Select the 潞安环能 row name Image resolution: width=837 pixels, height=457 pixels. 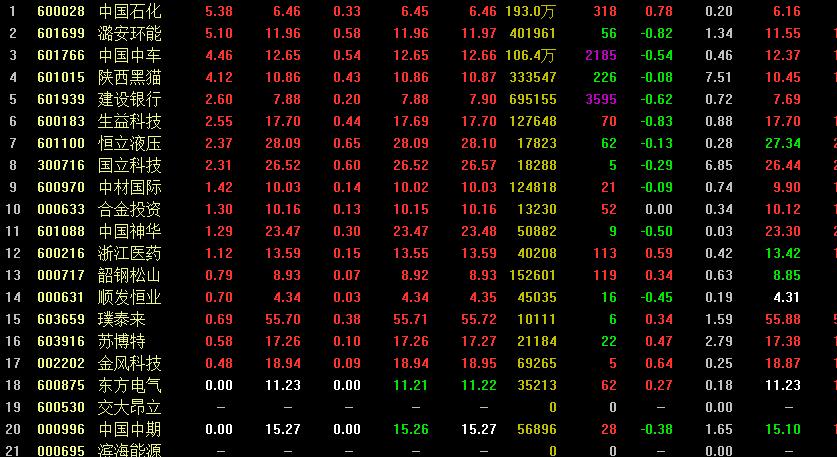(129, 33)
